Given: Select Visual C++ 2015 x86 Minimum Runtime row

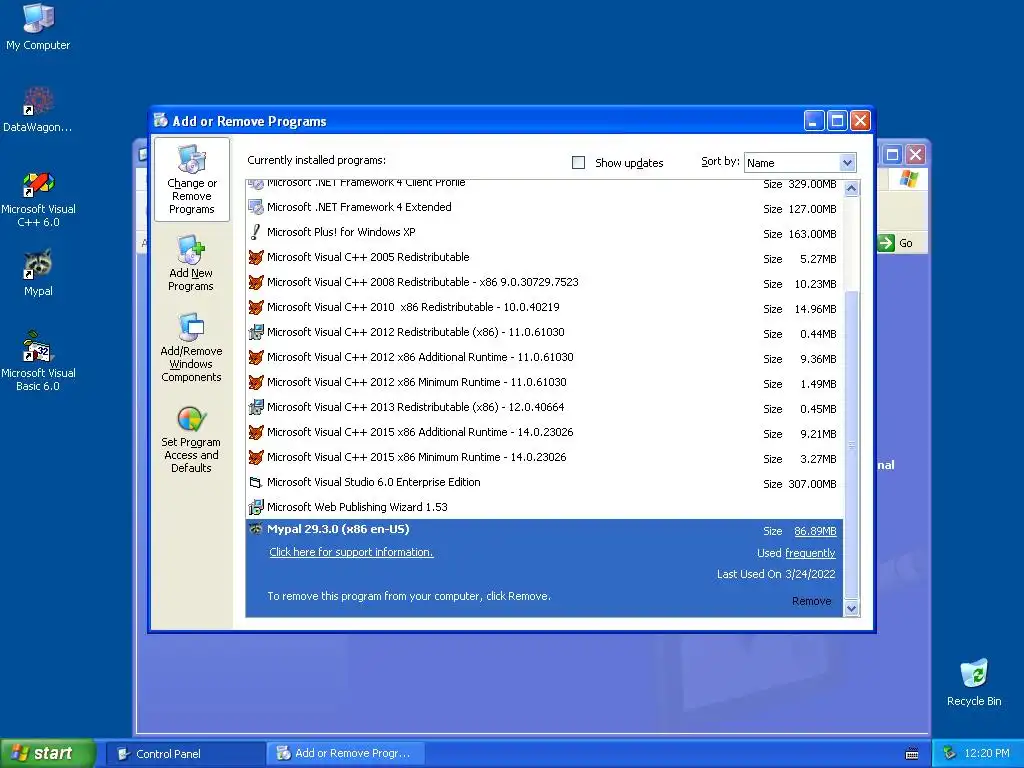Looking at the screenshot, I should [545, 457].
